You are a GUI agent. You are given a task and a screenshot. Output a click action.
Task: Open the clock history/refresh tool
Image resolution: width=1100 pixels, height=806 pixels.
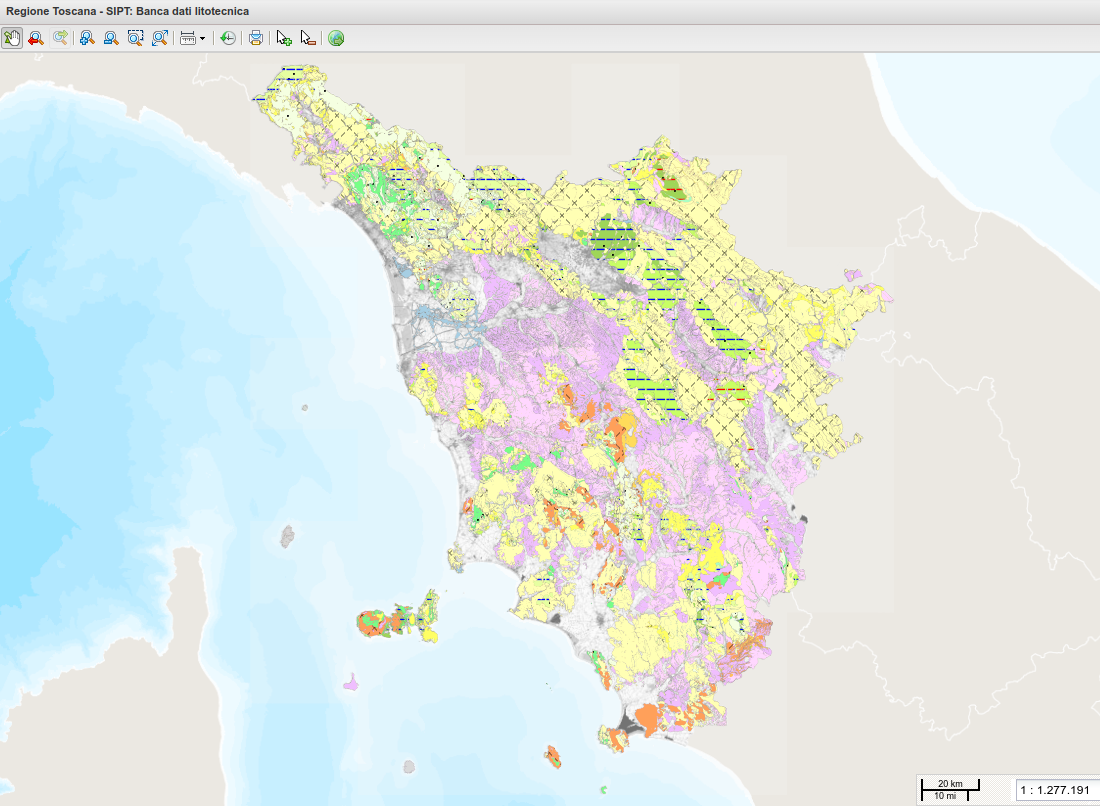click(228, 38)
